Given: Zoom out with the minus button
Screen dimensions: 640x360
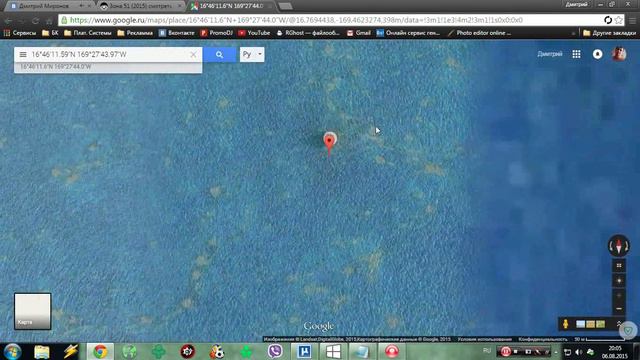Looking at the screenshot, I should (619, 309).
